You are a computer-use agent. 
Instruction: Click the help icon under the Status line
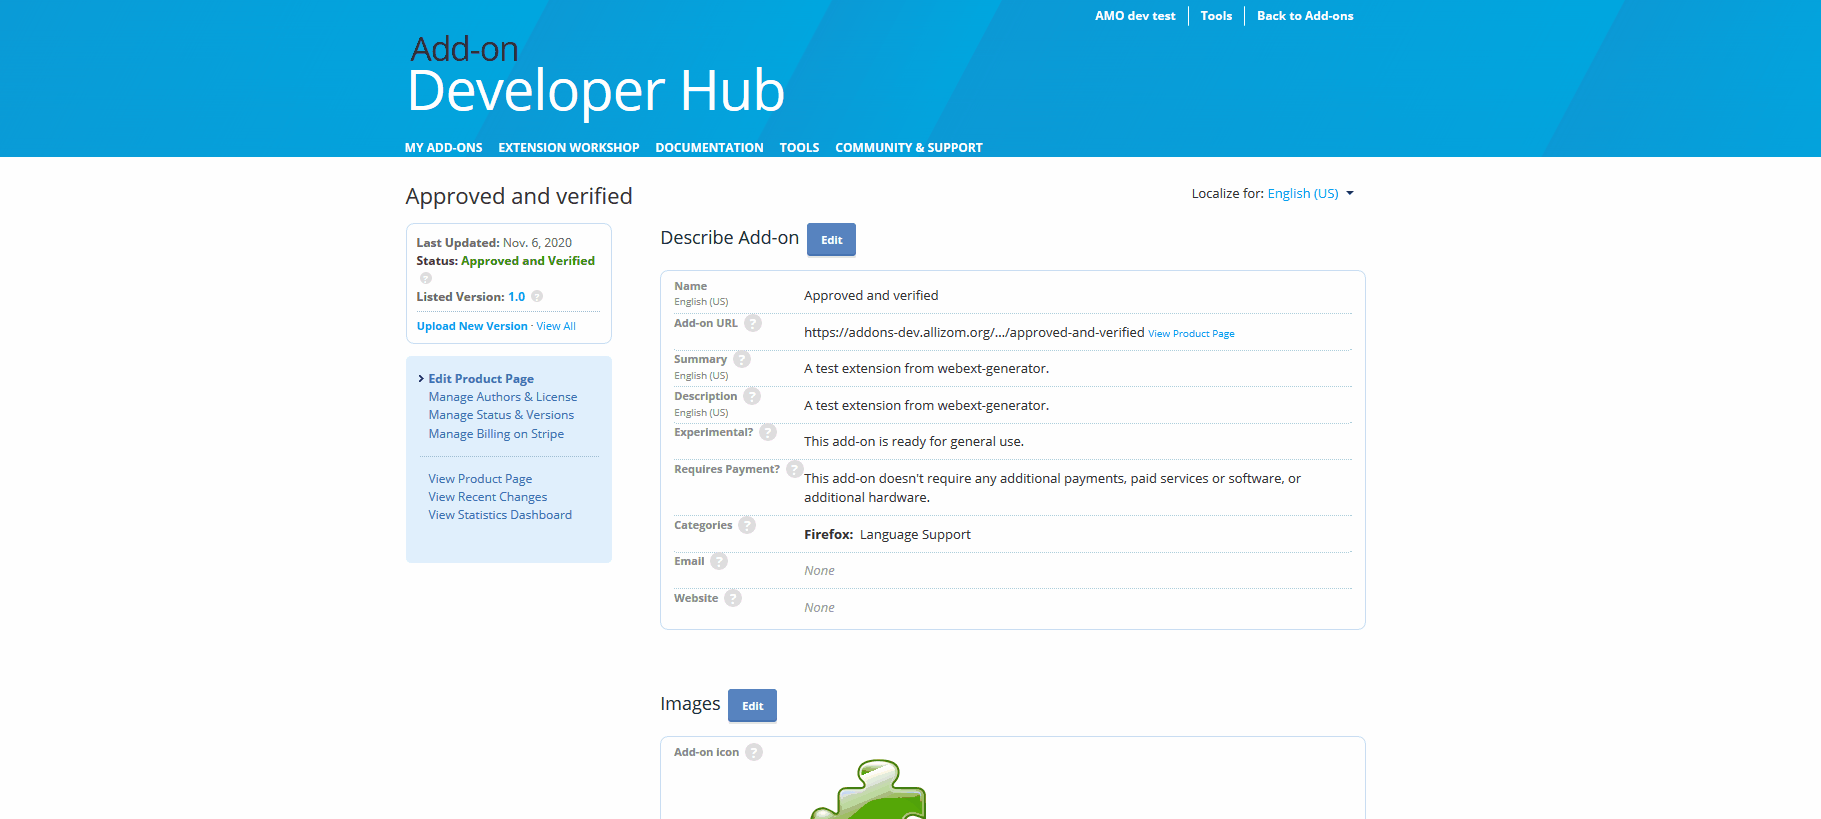point(426,278)
